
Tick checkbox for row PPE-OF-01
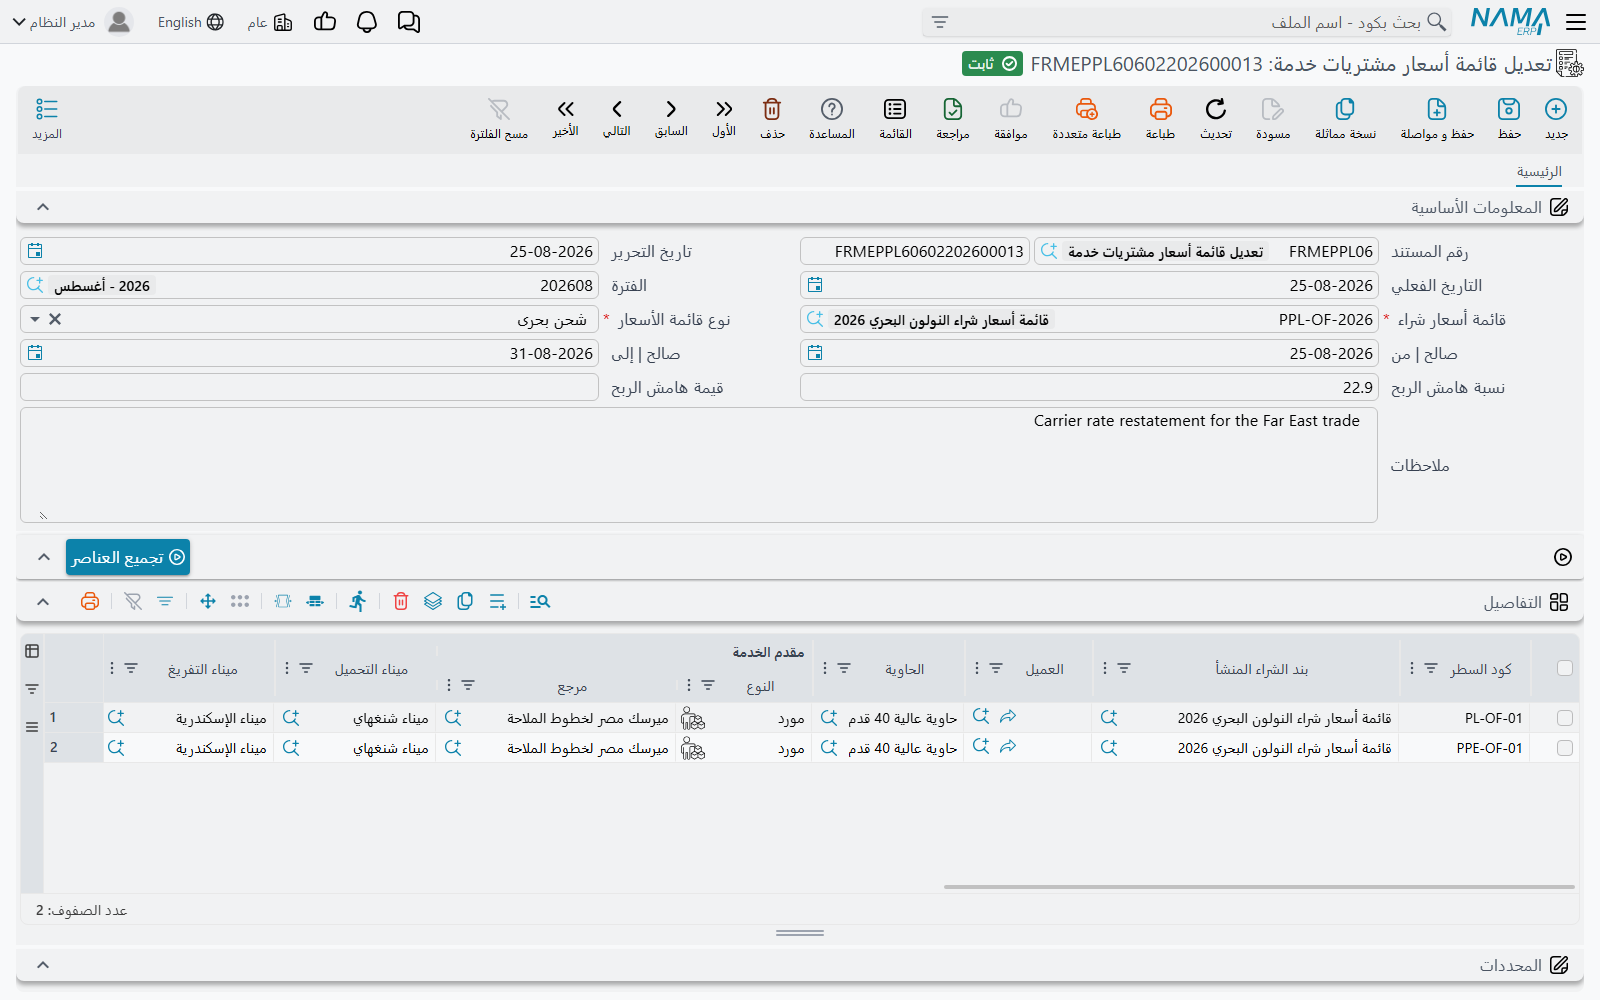click(x=1565, y=748)
